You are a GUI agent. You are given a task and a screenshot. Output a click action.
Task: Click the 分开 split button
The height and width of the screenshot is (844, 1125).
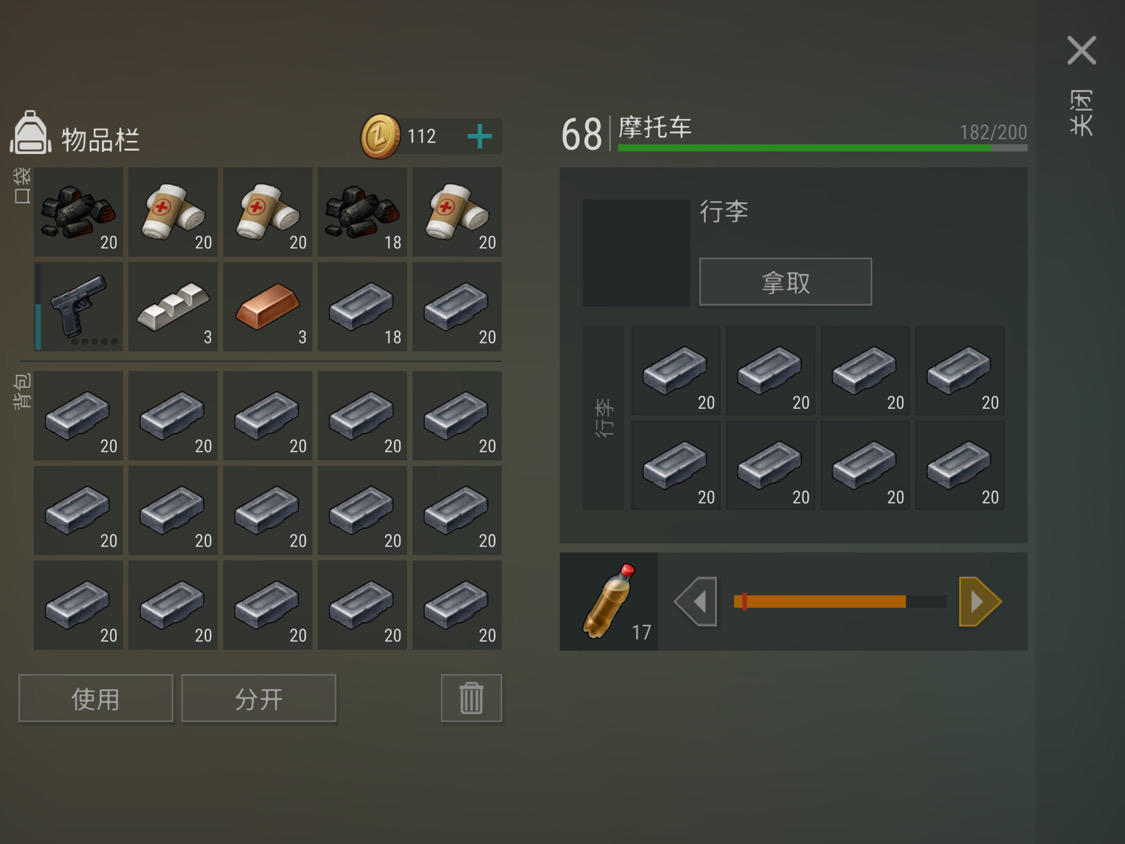click(258, 698)
